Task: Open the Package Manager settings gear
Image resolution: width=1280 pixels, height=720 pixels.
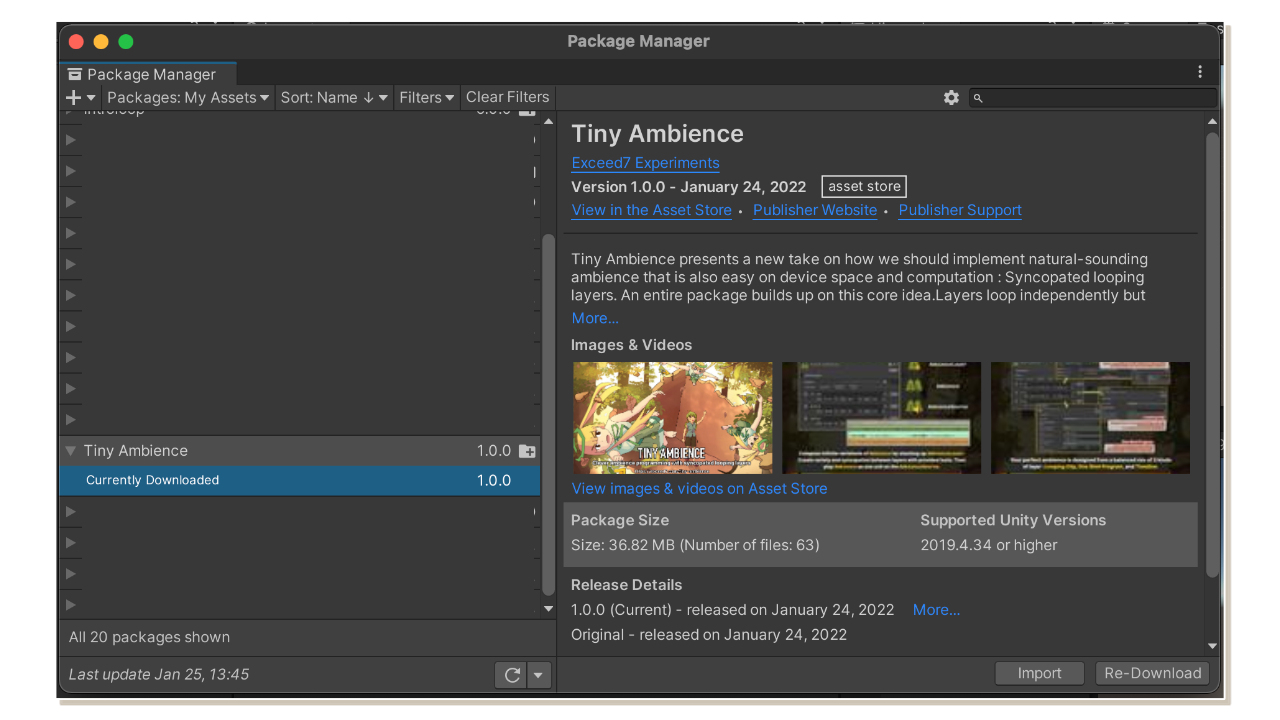Action: click(951, 97)
